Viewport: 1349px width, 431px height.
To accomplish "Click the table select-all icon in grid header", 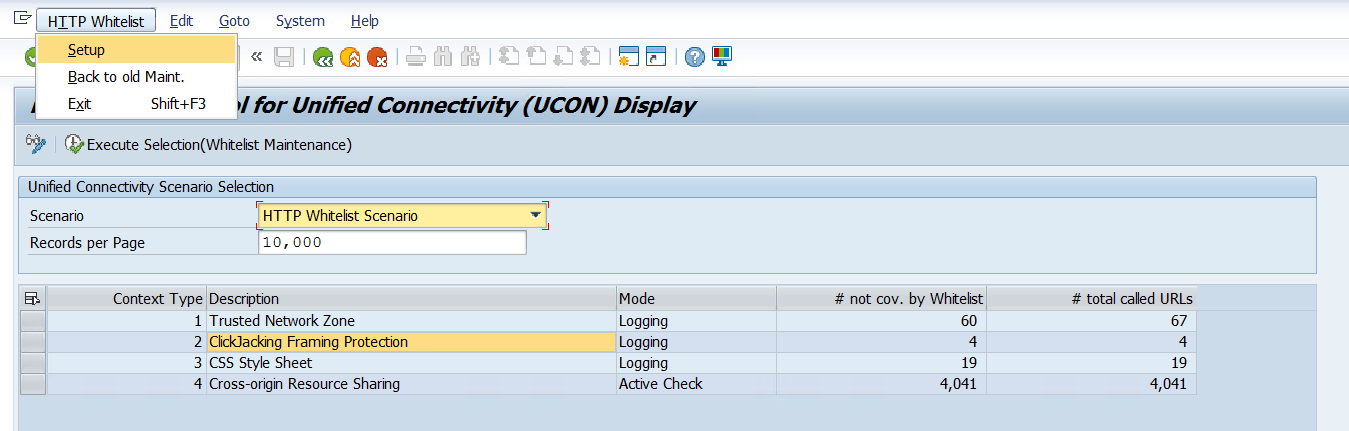I will [32, 298].
